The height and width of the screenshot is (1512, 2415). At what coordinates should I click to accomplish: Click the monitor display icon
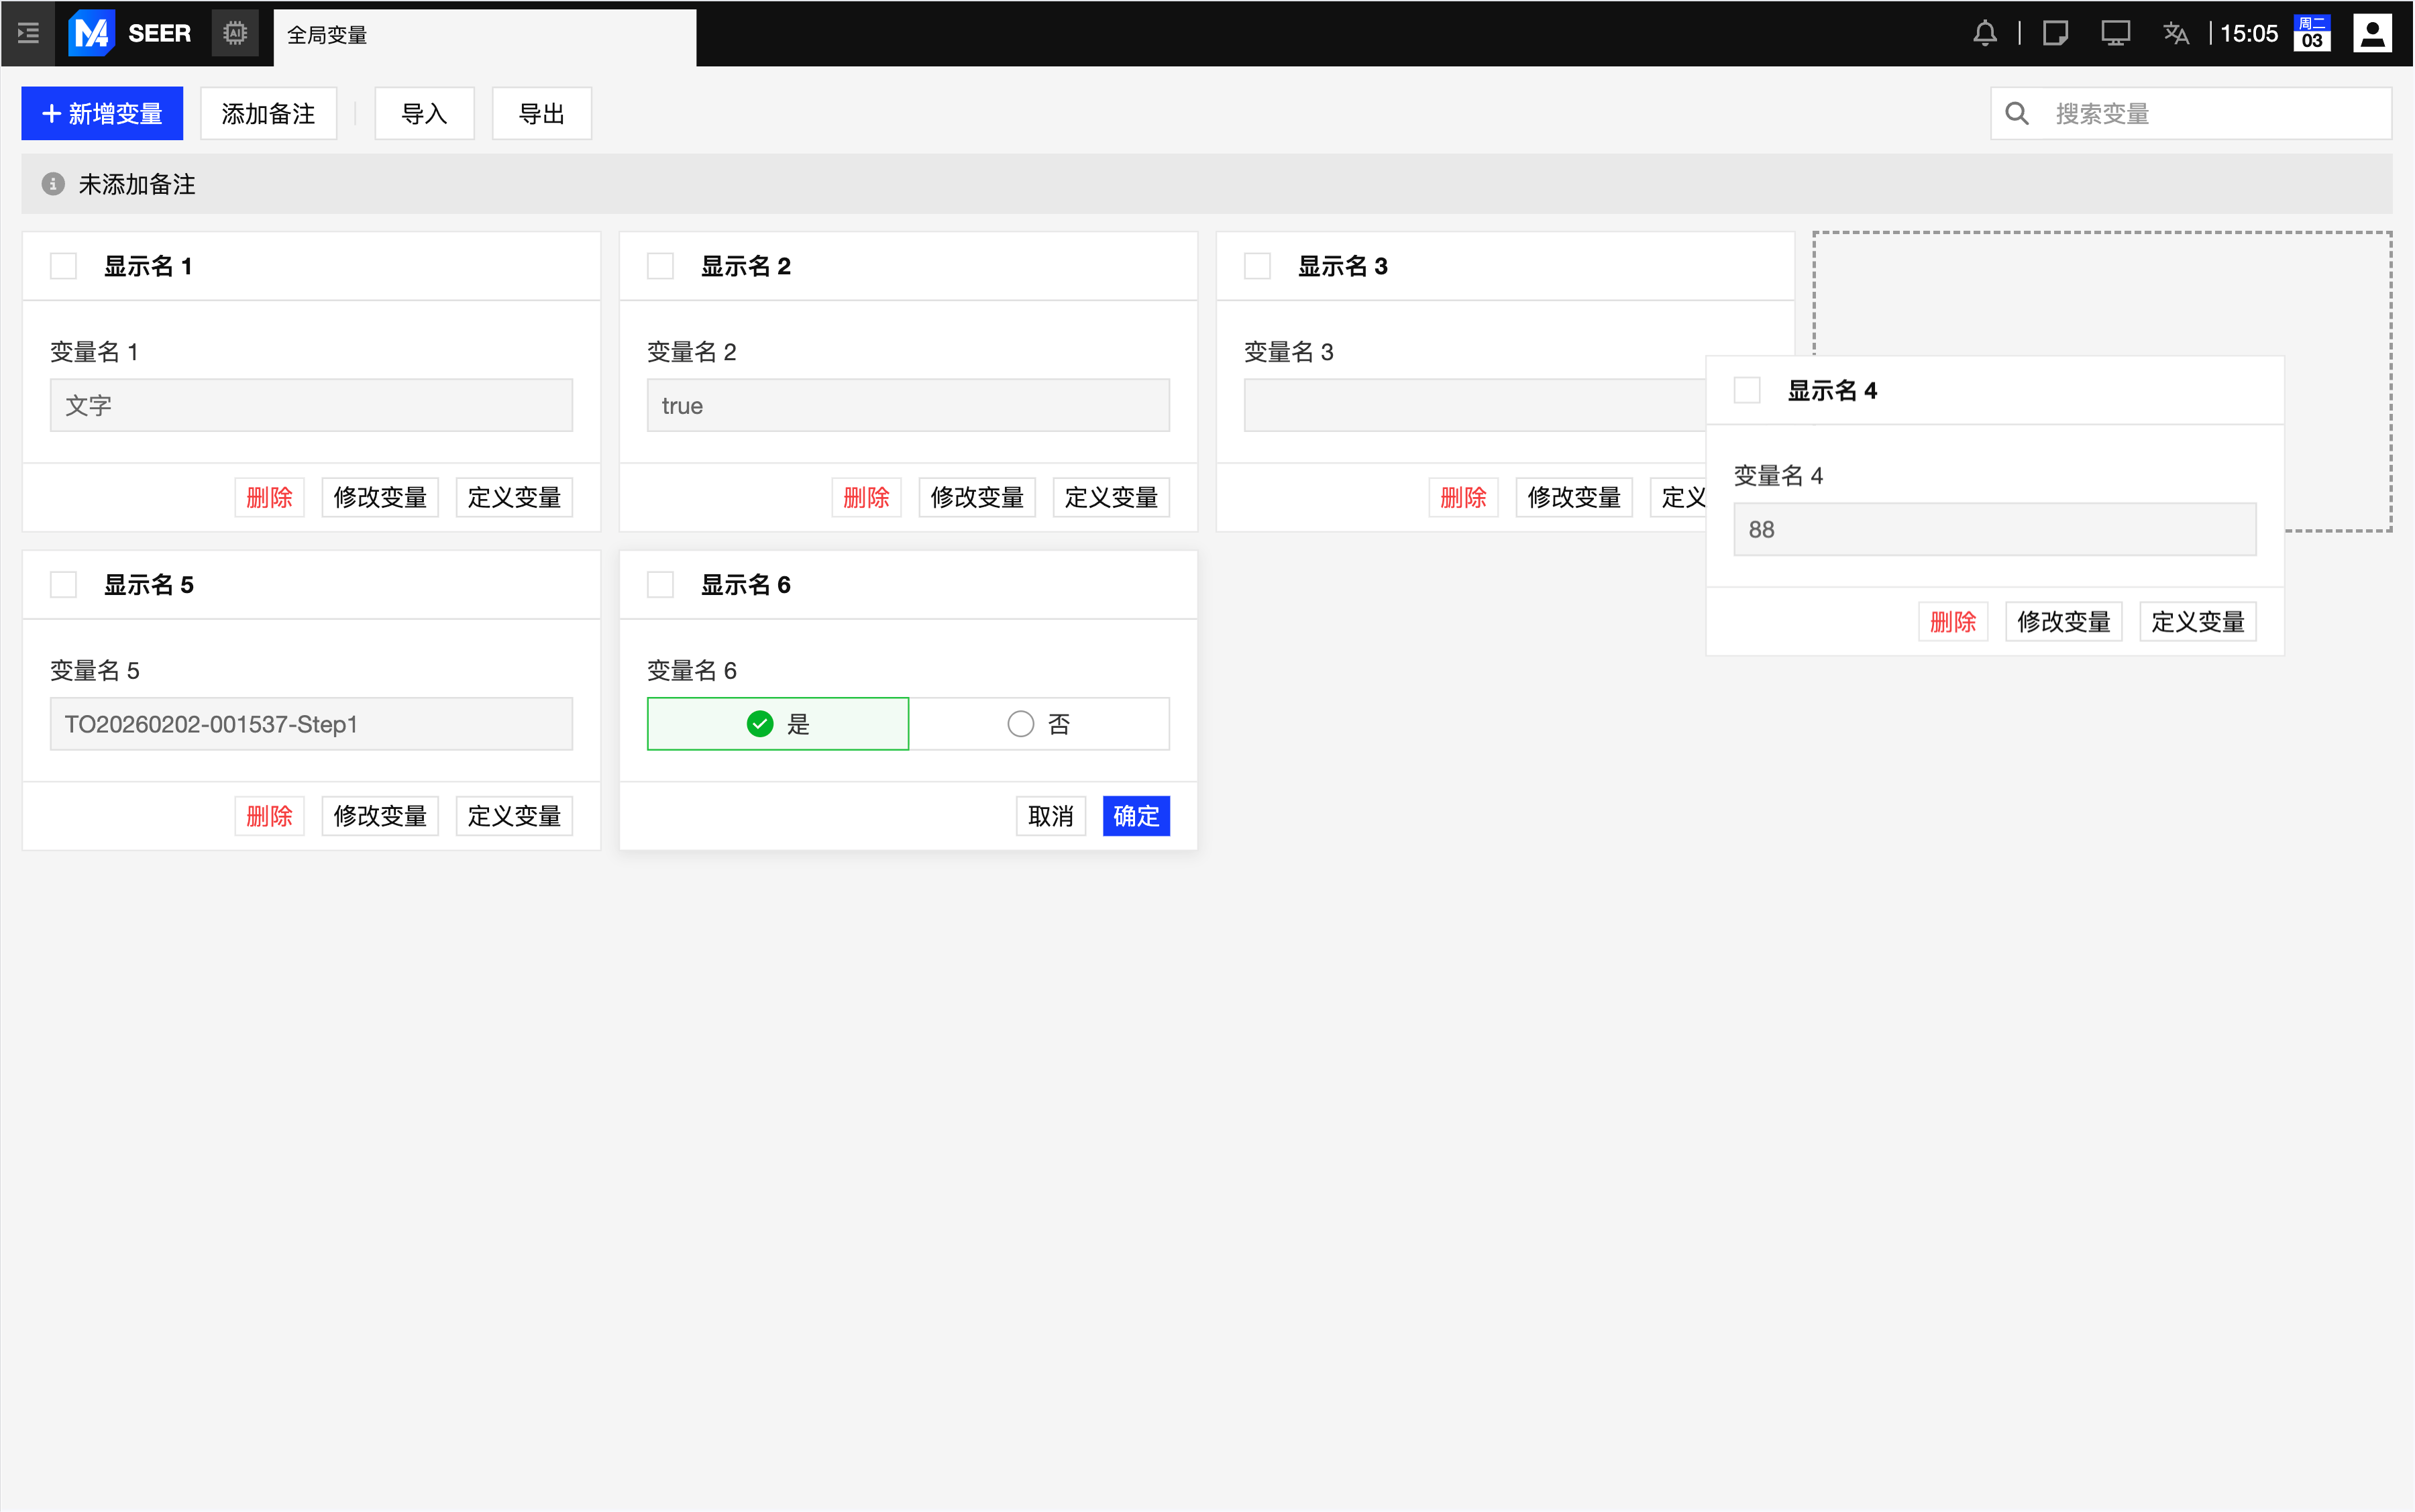(x=2115, y=33)
